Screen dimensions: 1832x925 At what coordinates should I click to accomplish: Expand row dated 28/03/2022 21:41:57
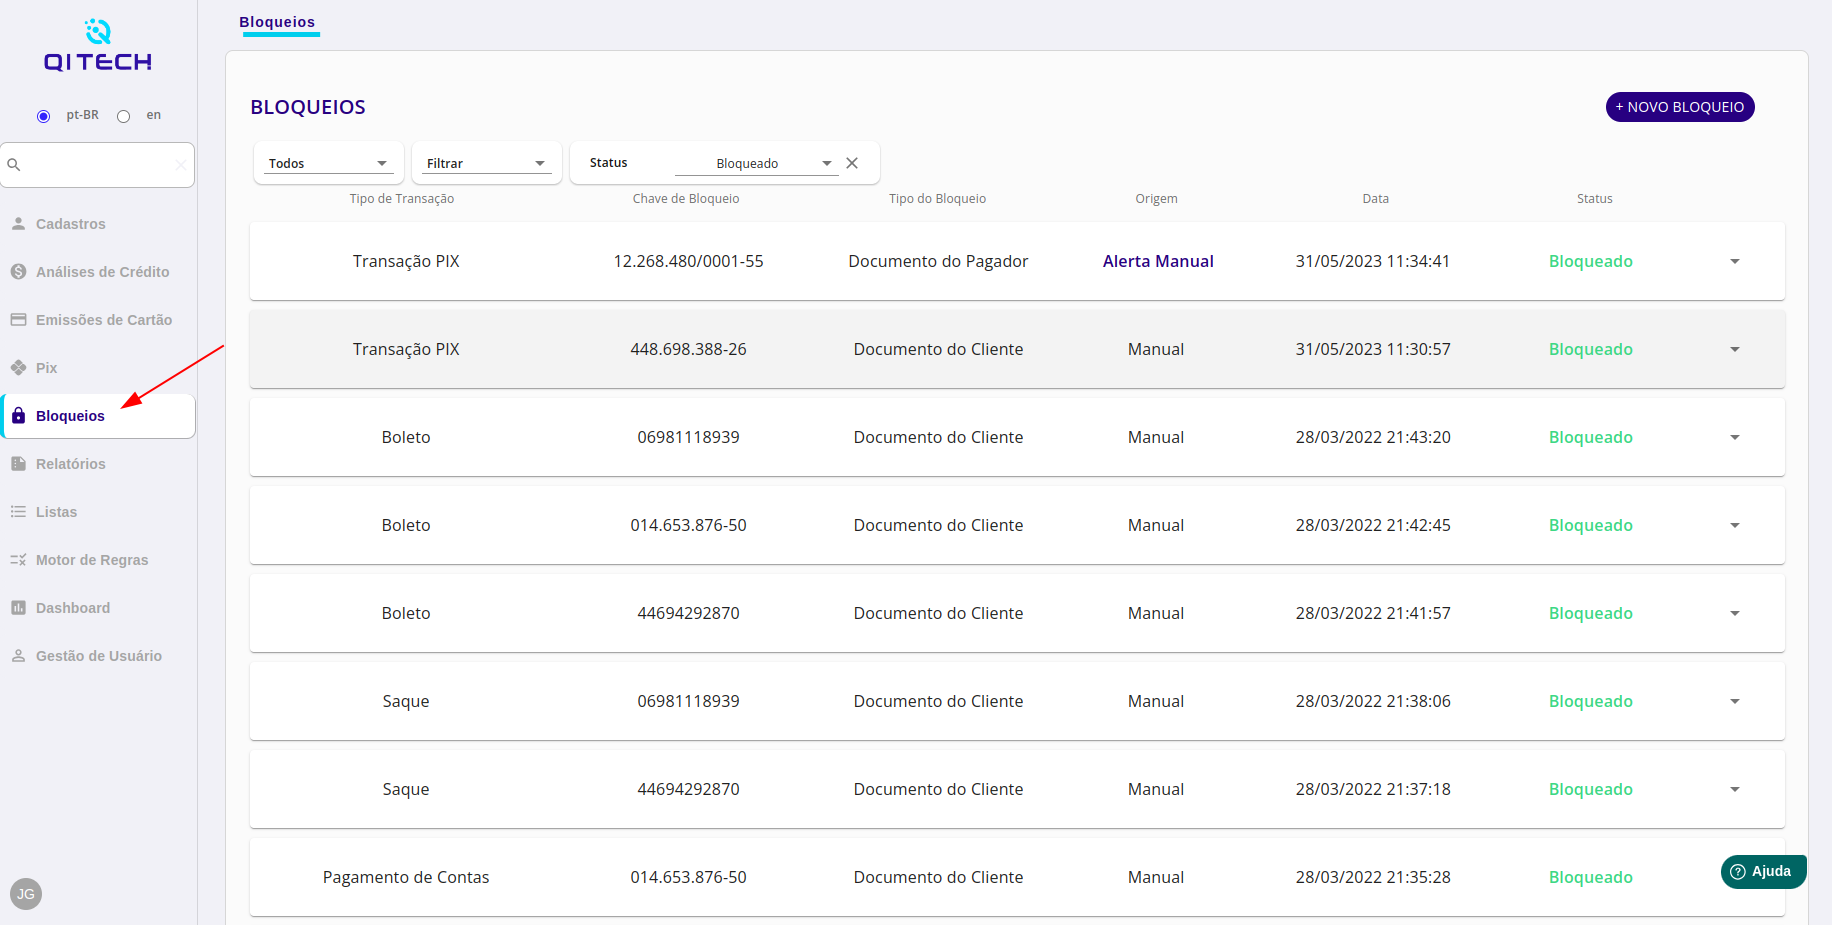pos(1735,614)
